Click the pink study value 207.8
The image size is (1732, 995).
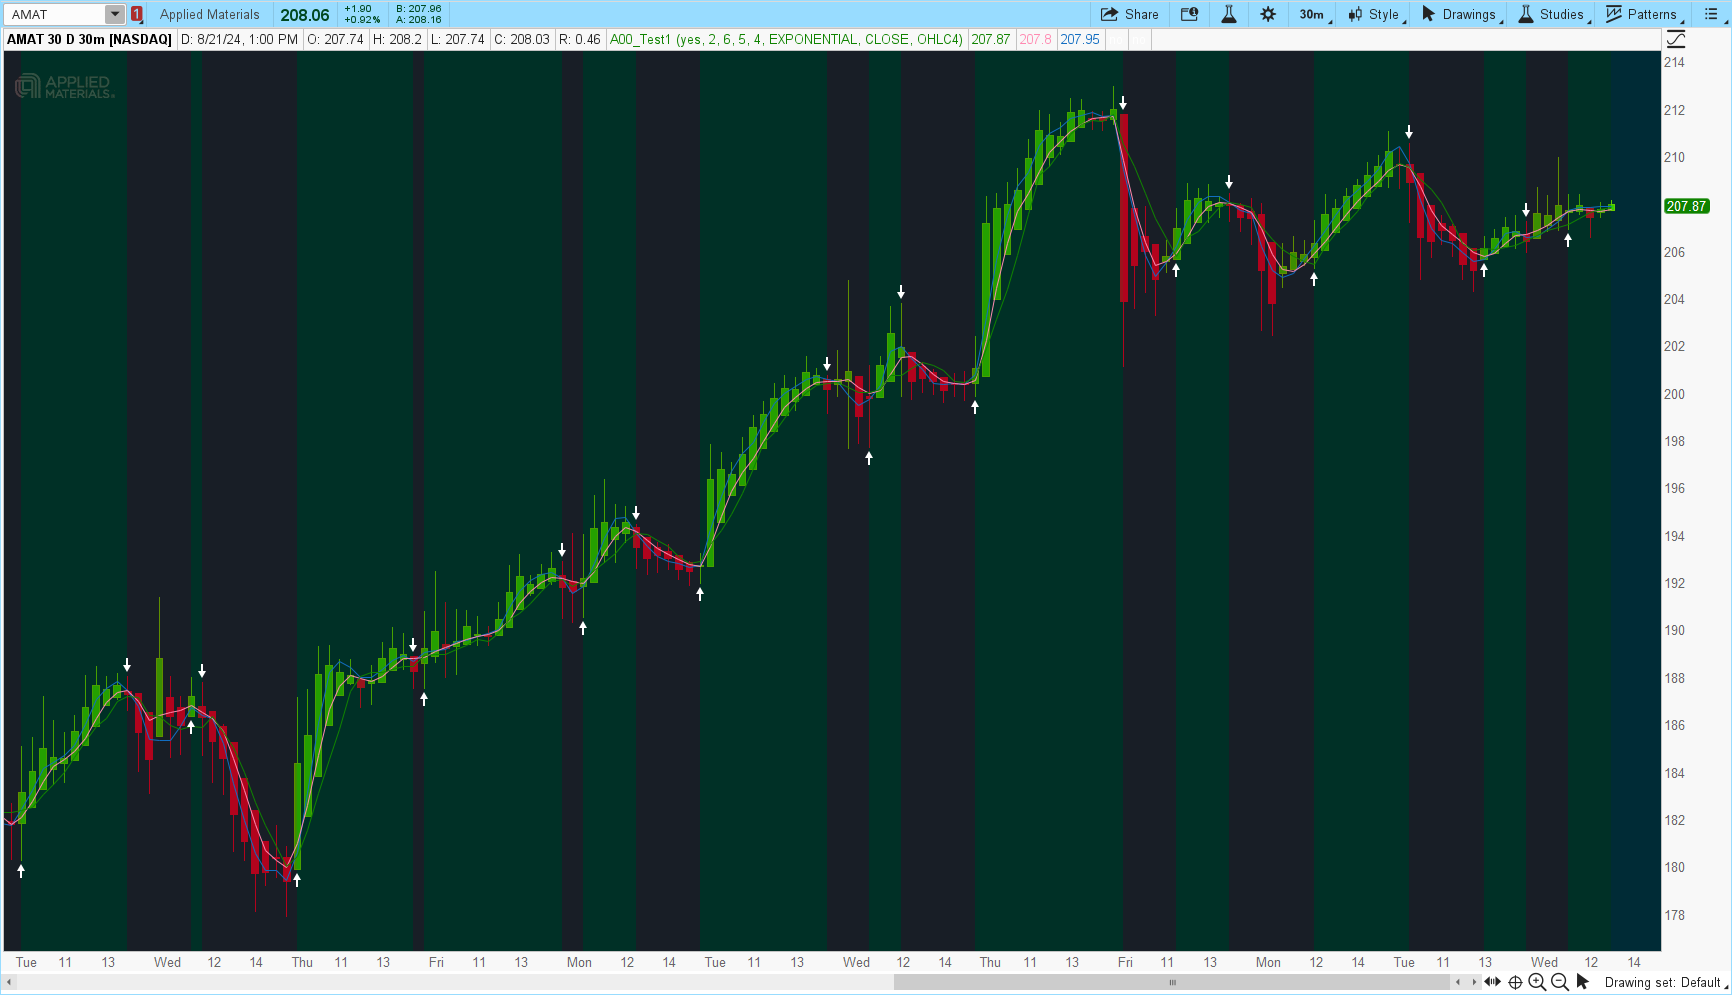tap(1036, 39)
